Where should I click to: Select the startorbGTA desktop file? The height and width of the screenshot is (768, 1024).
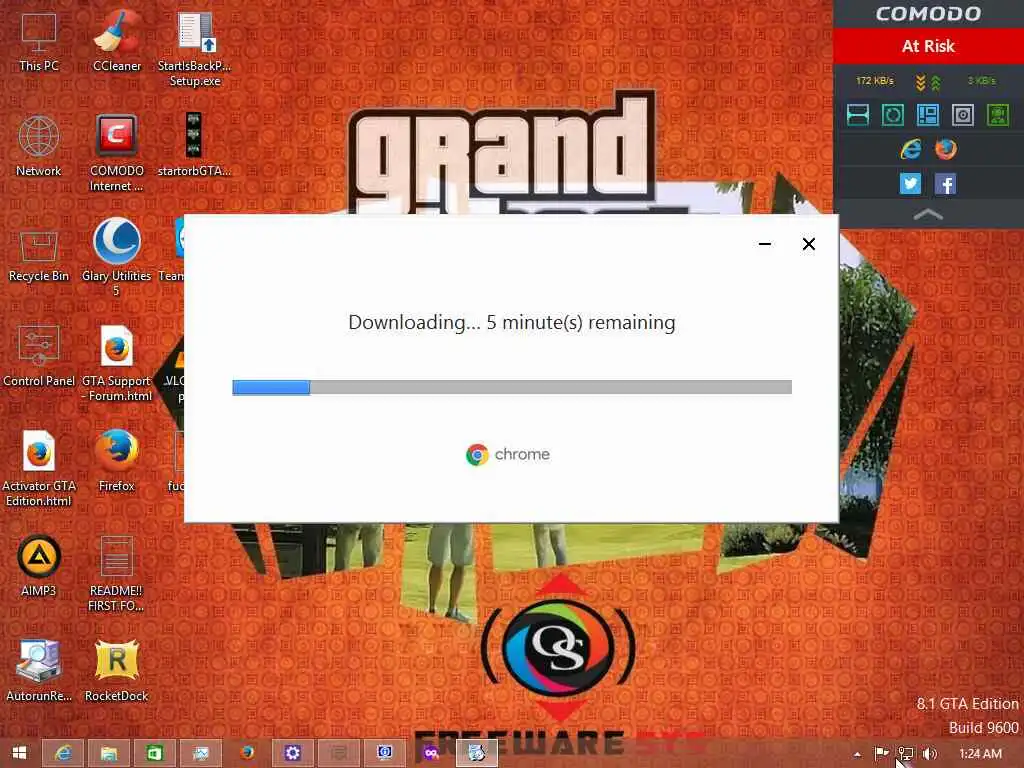click(x=194, y=145)
